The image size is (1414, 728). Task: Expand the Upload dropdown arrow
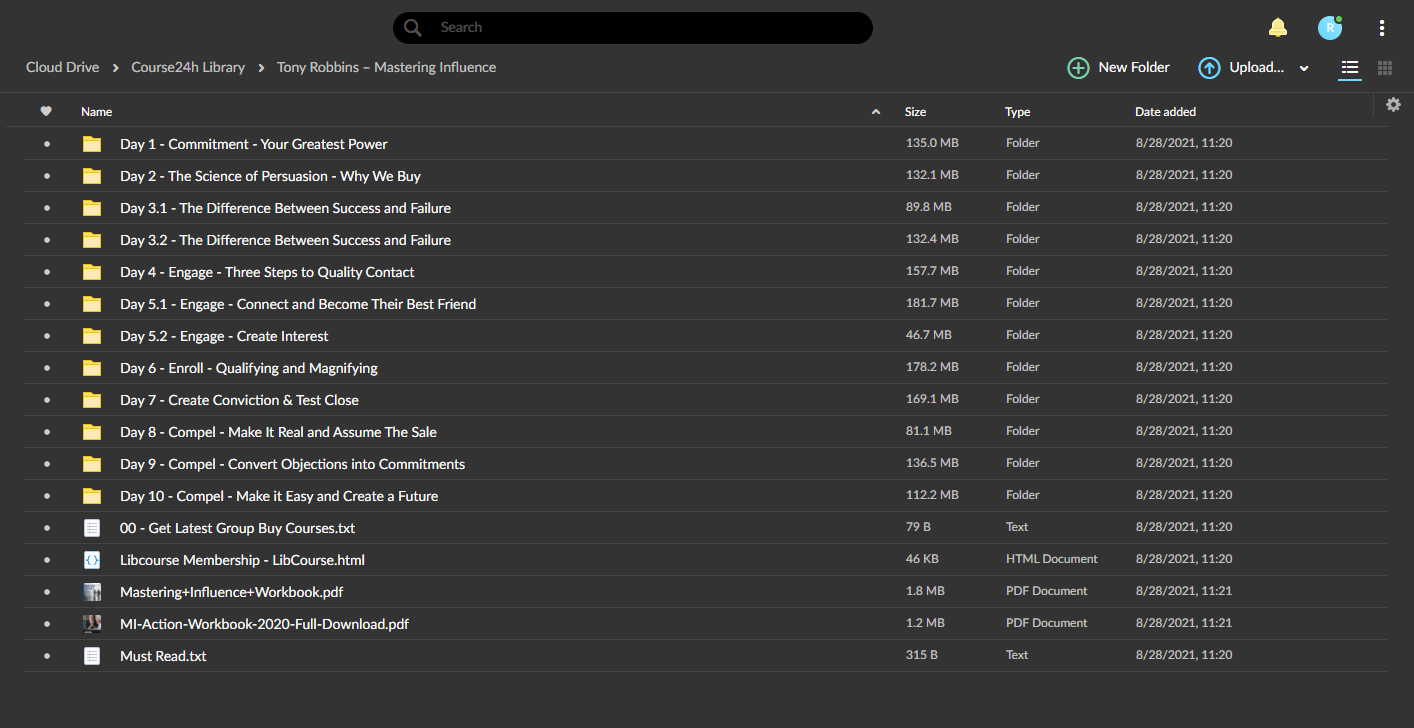[1304, 68]
